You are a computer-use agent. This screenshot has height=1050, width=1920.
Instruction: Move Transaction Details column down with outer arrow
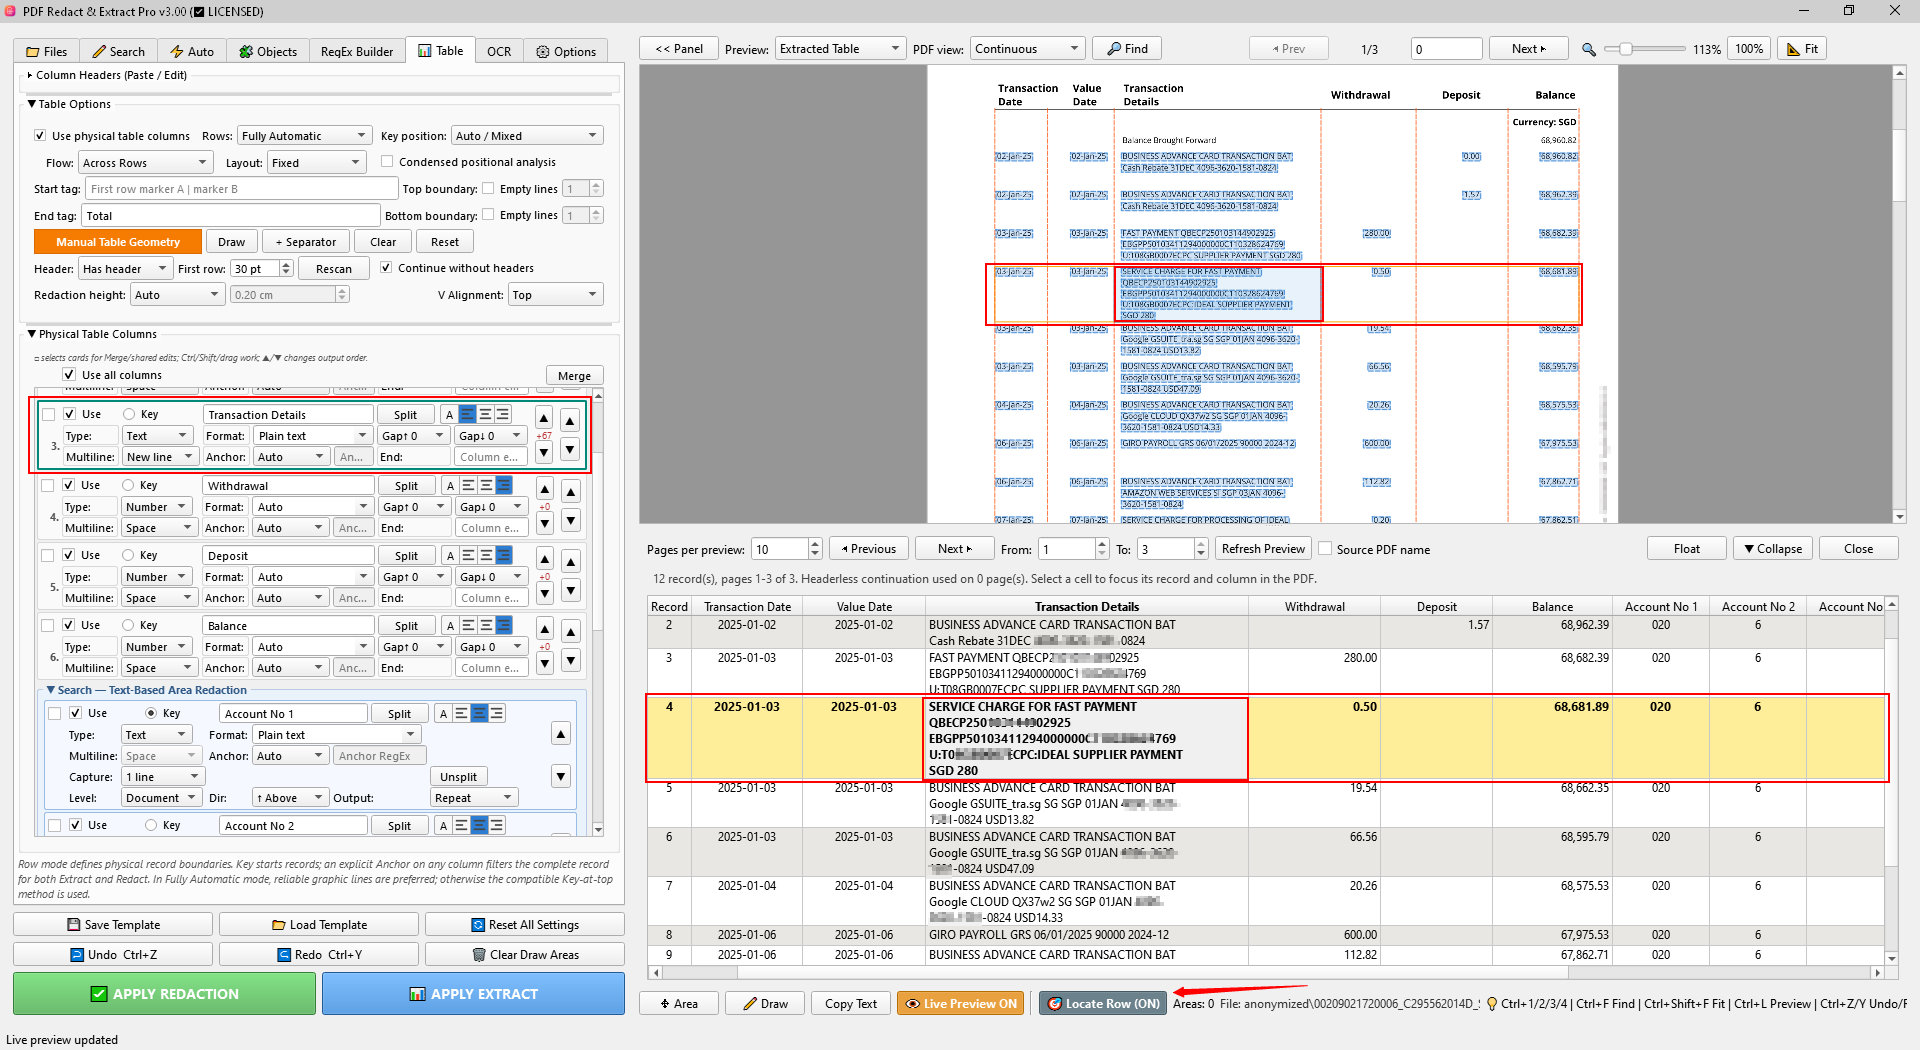(570, 450)
